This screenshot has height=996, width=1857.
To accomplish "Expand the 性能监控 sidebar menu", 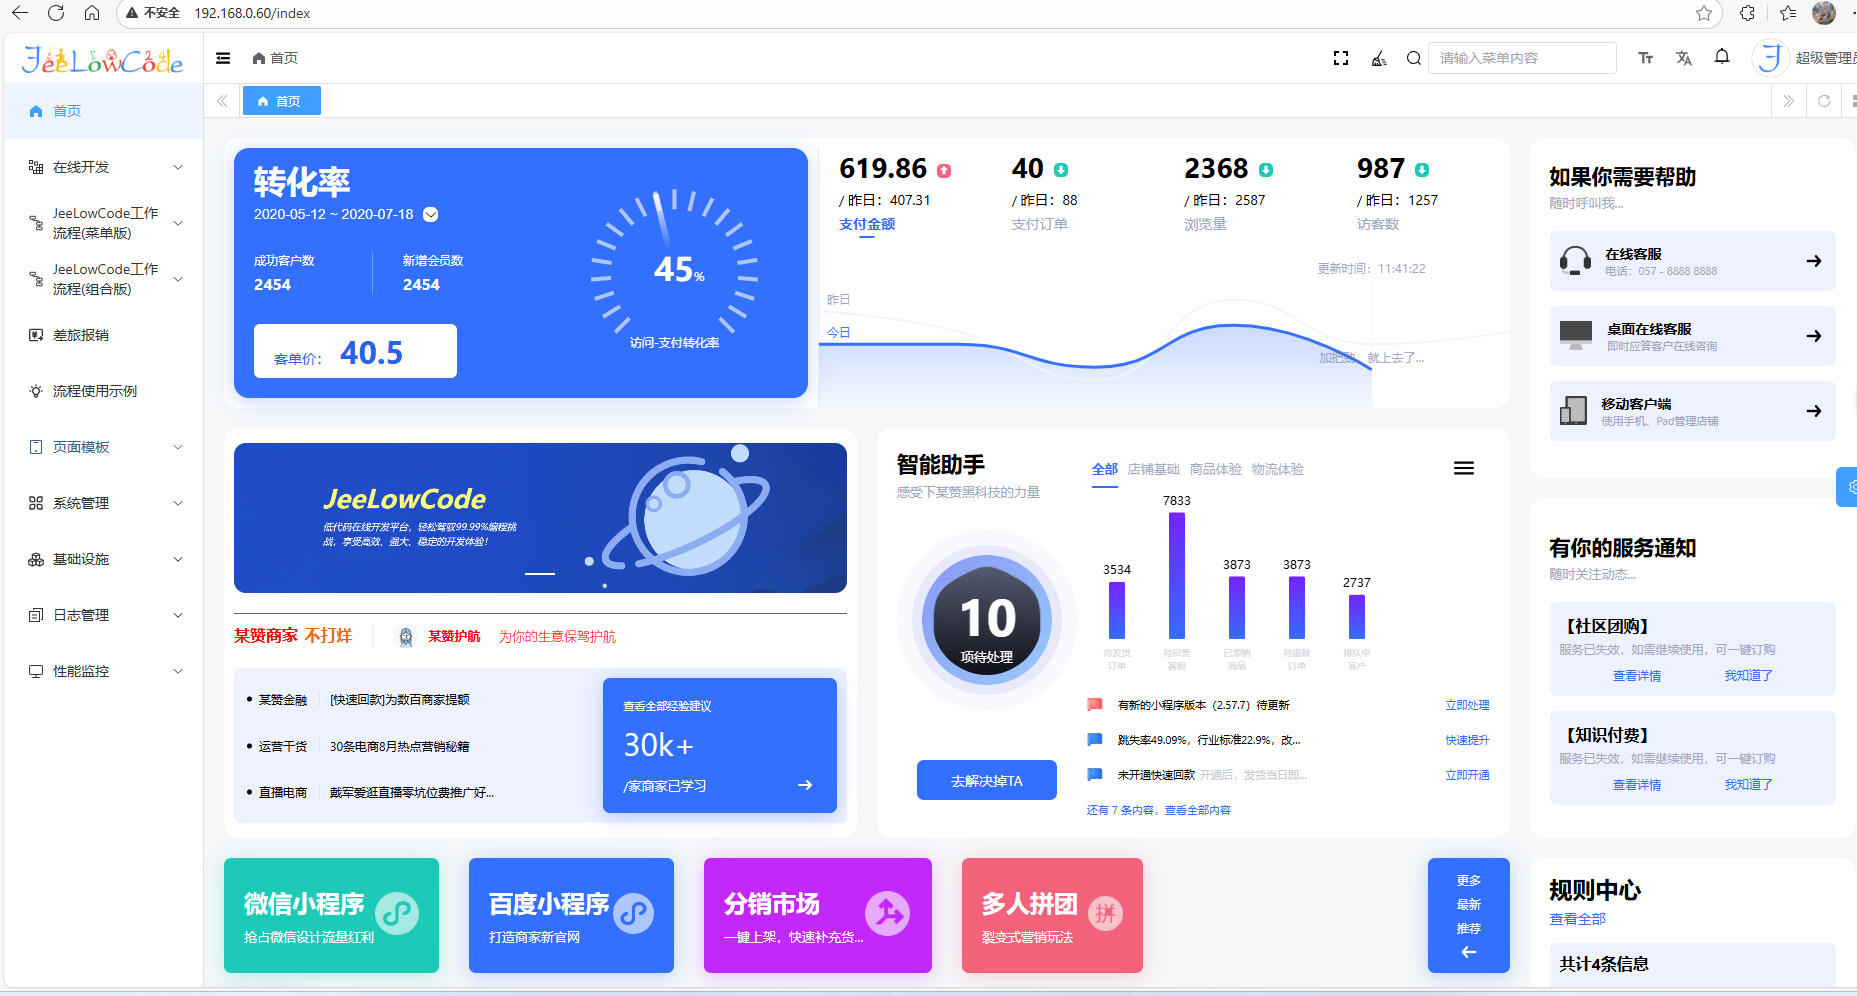I will 103,671.
